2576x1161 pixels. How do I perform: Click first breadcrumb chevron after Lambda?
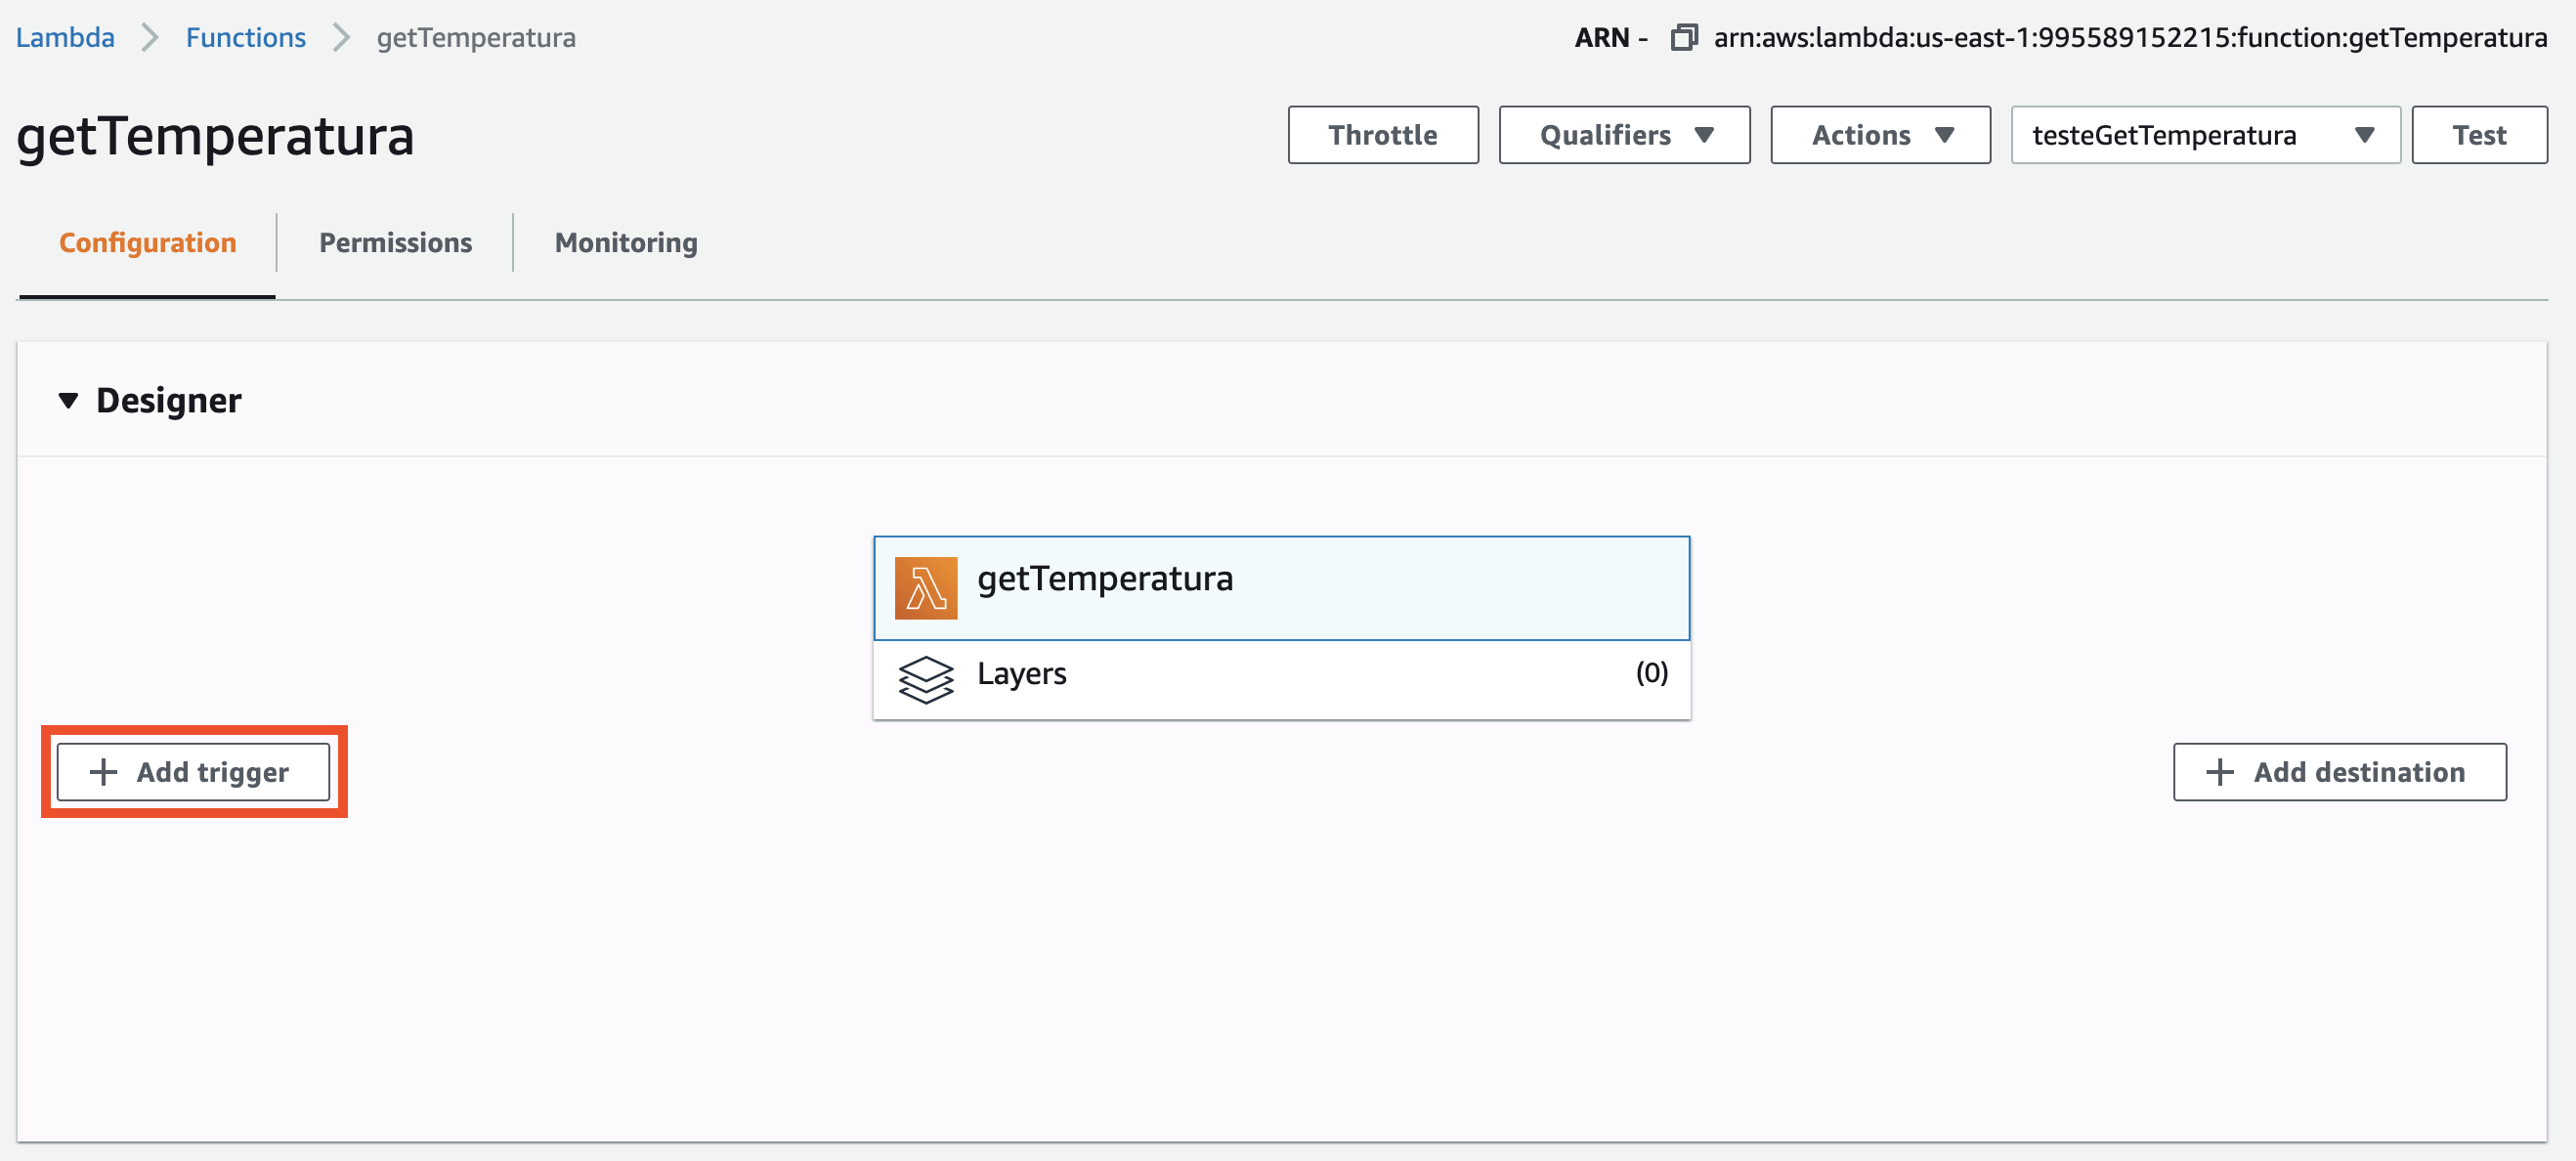click(150, 38)
